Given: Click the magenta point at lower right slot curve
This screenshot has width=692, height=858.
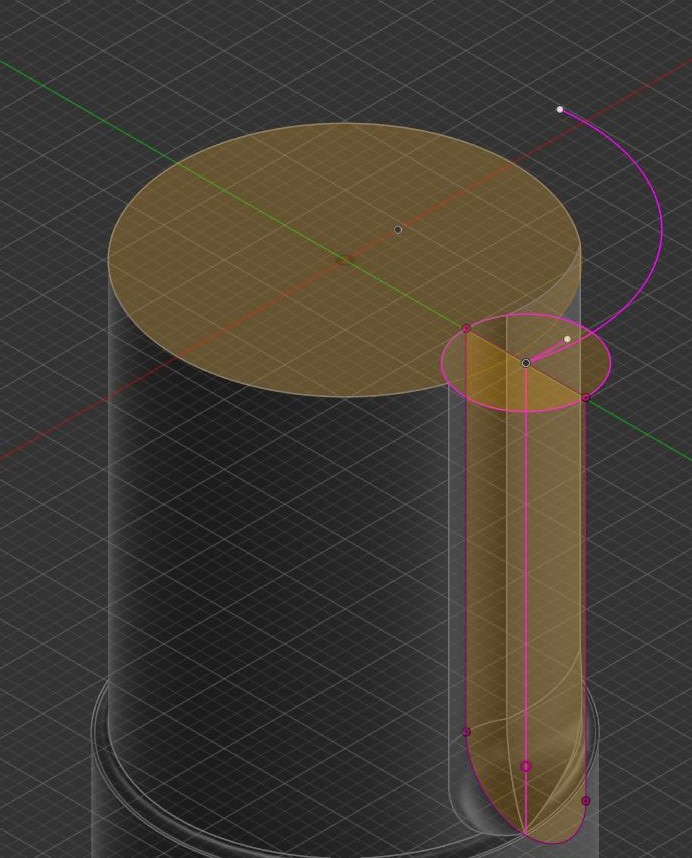Looking at the screenshot, I should 585,801.
